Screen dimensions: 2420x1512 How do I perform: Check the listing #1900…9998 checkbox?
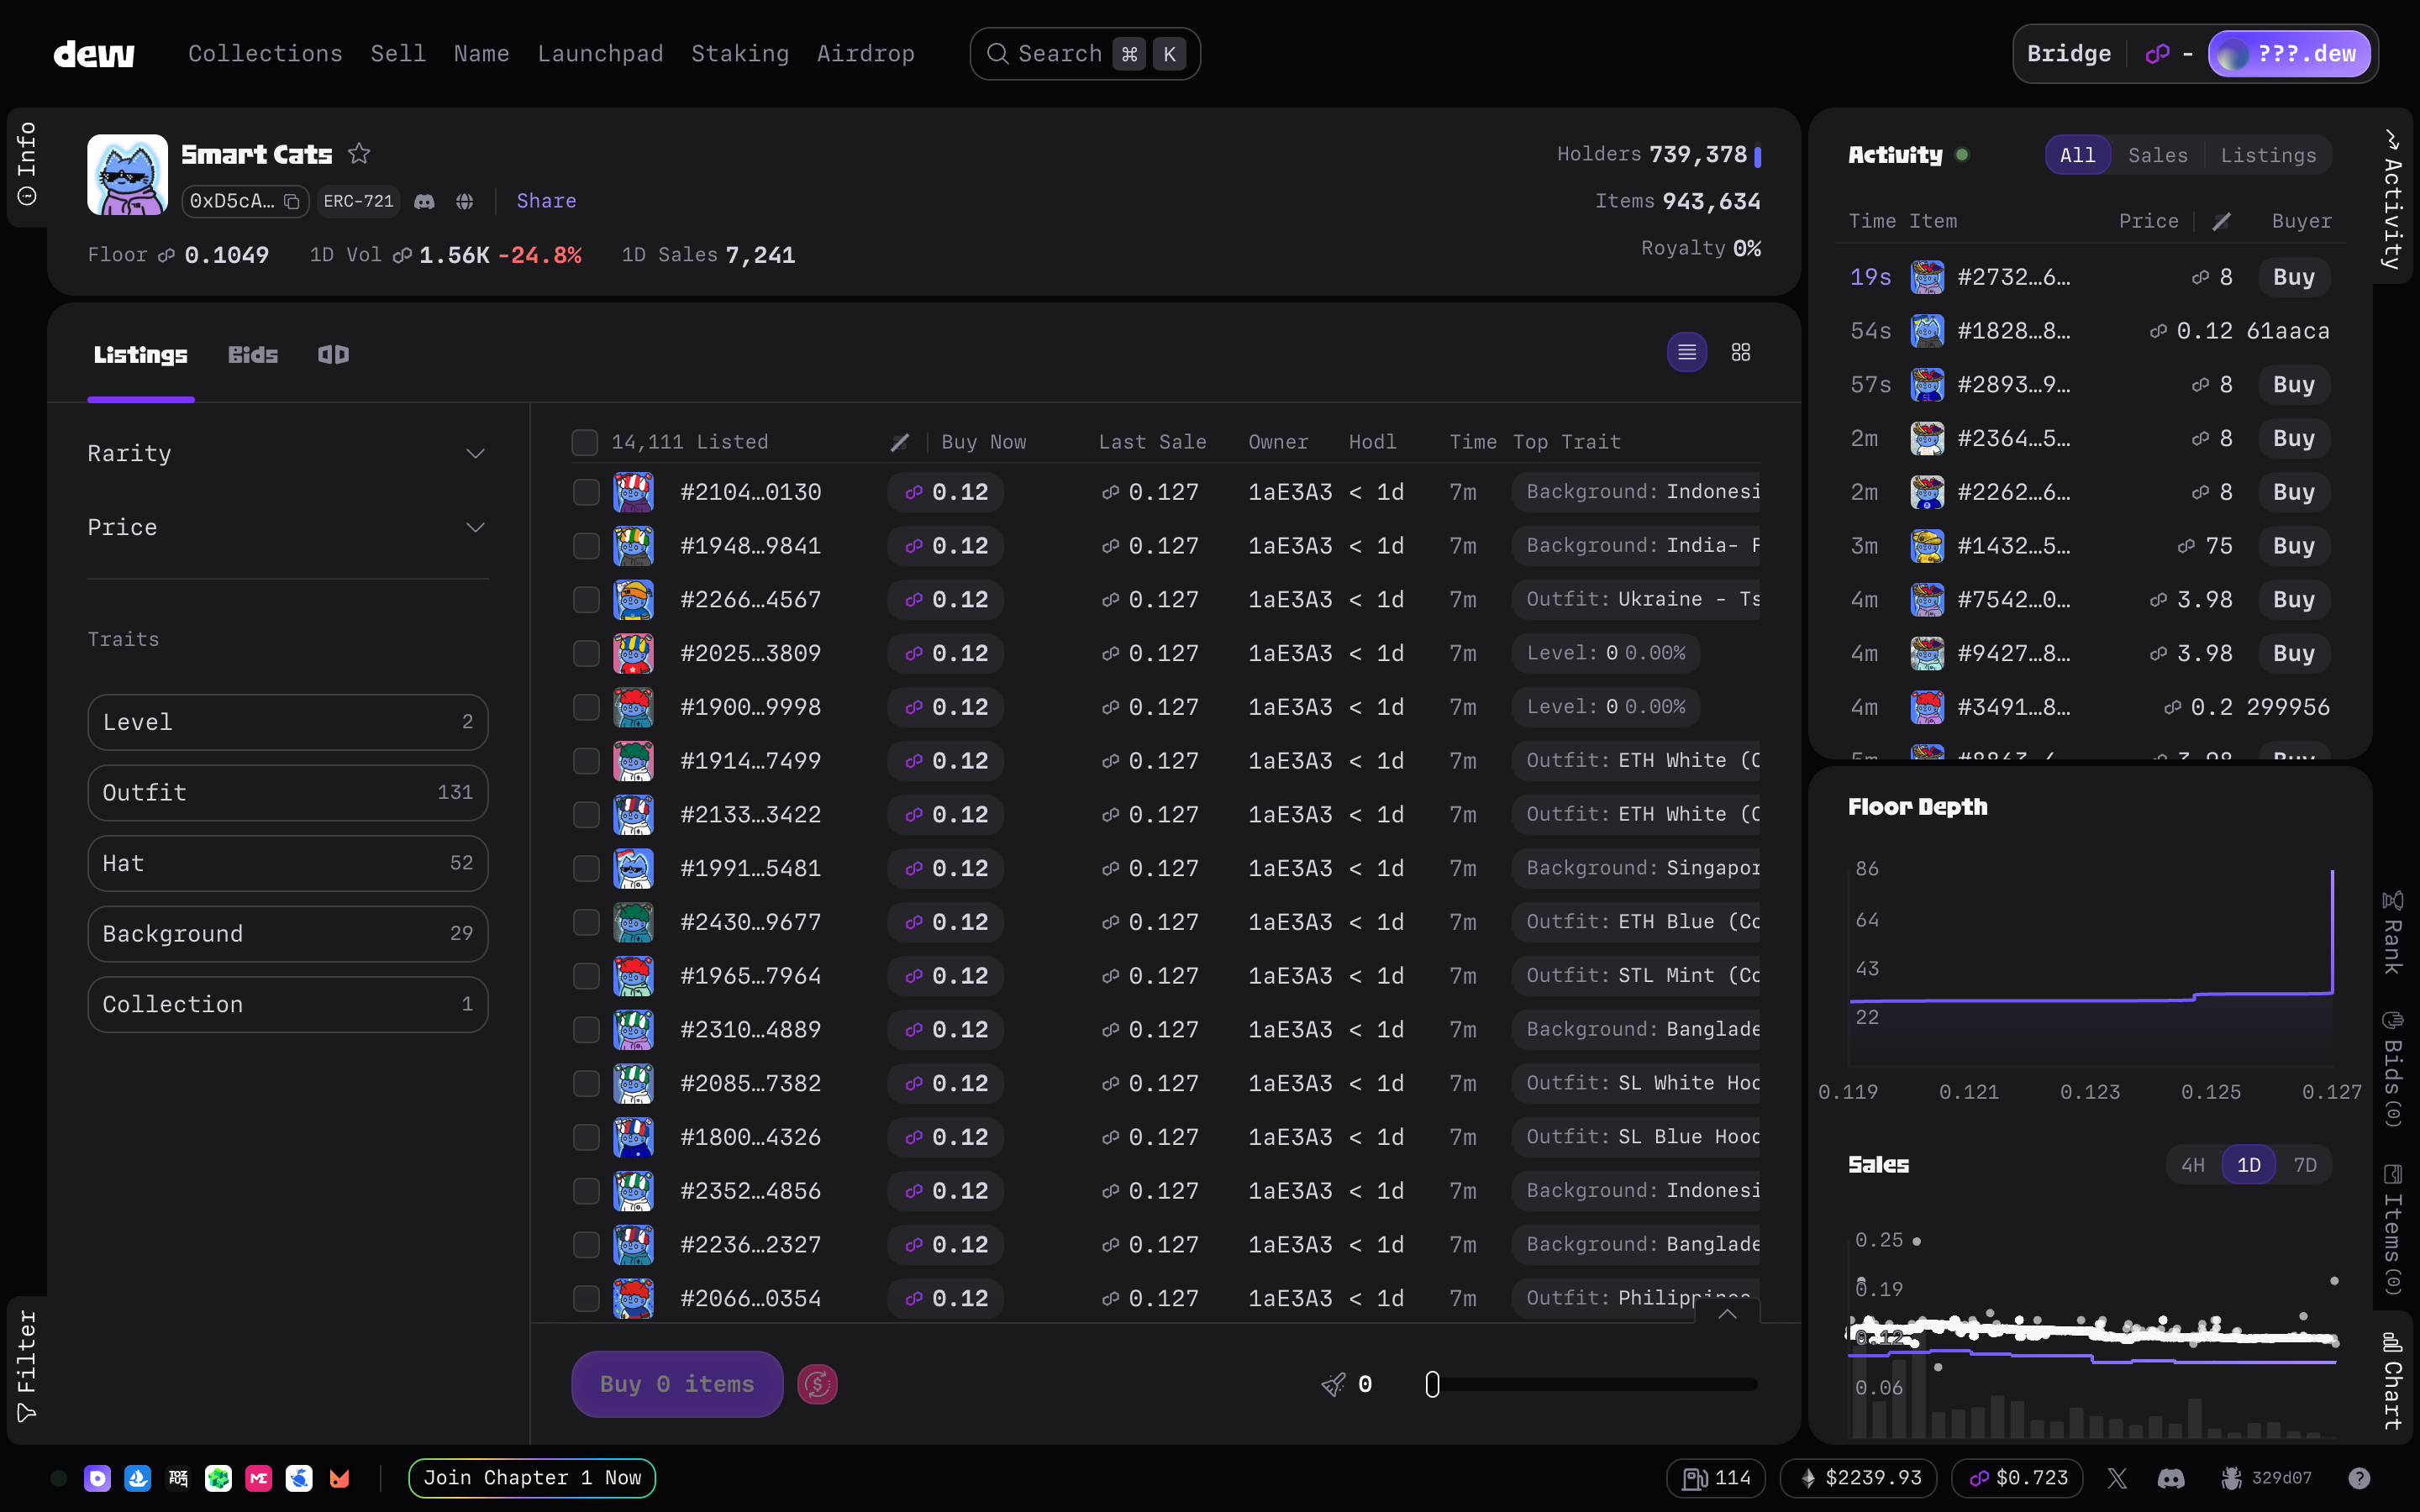(586, 707)
